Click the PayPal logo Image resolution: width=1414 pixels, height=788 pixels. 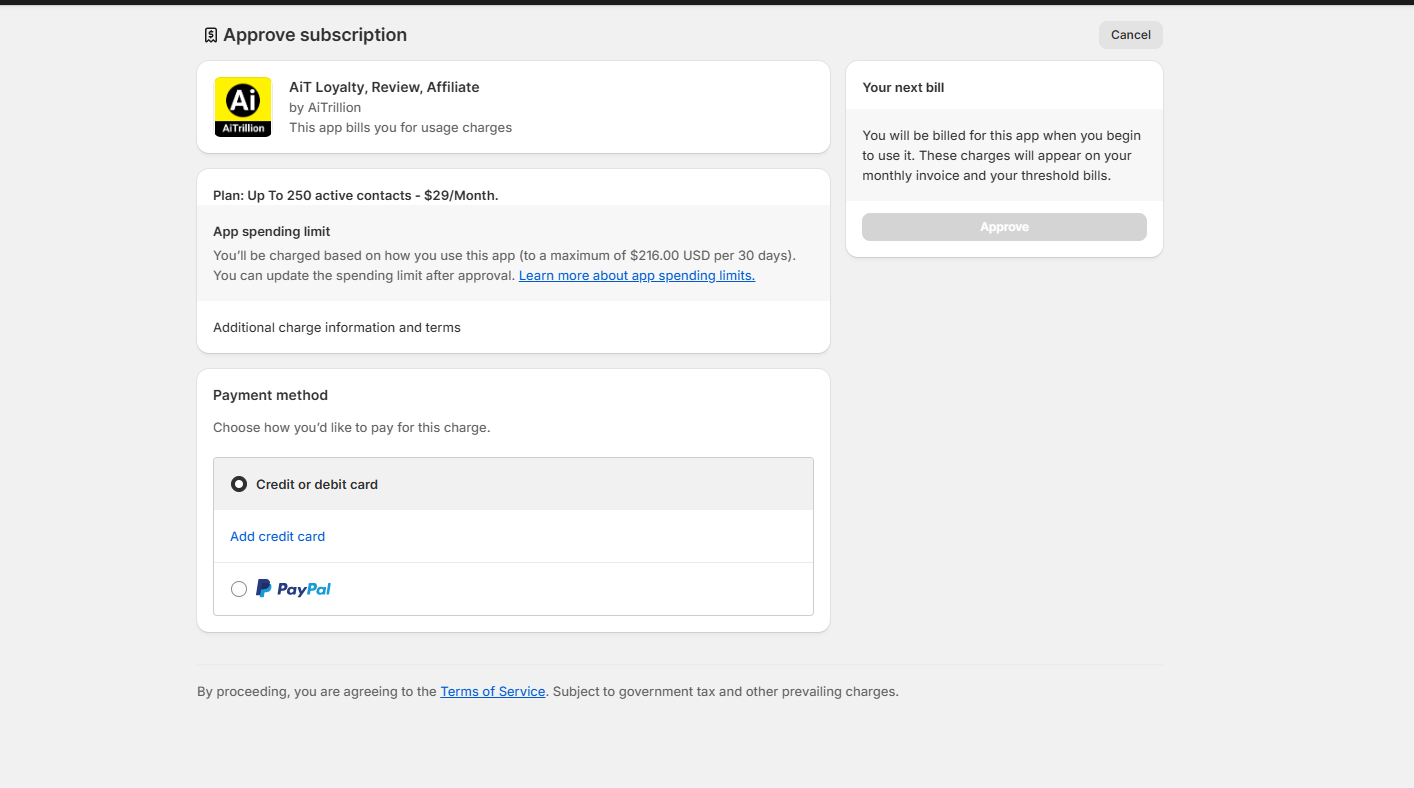pos(293,589)
